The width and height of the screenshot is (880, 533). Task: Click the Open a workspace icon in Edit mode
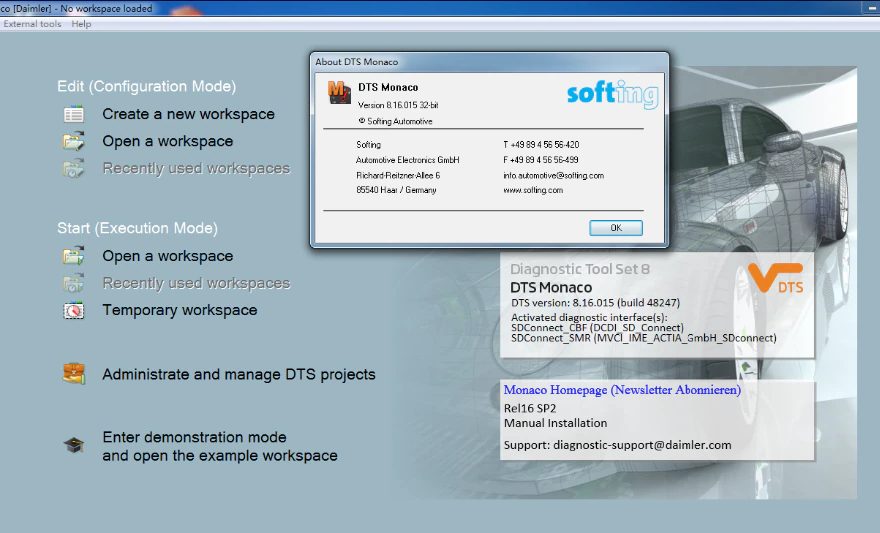74,141
